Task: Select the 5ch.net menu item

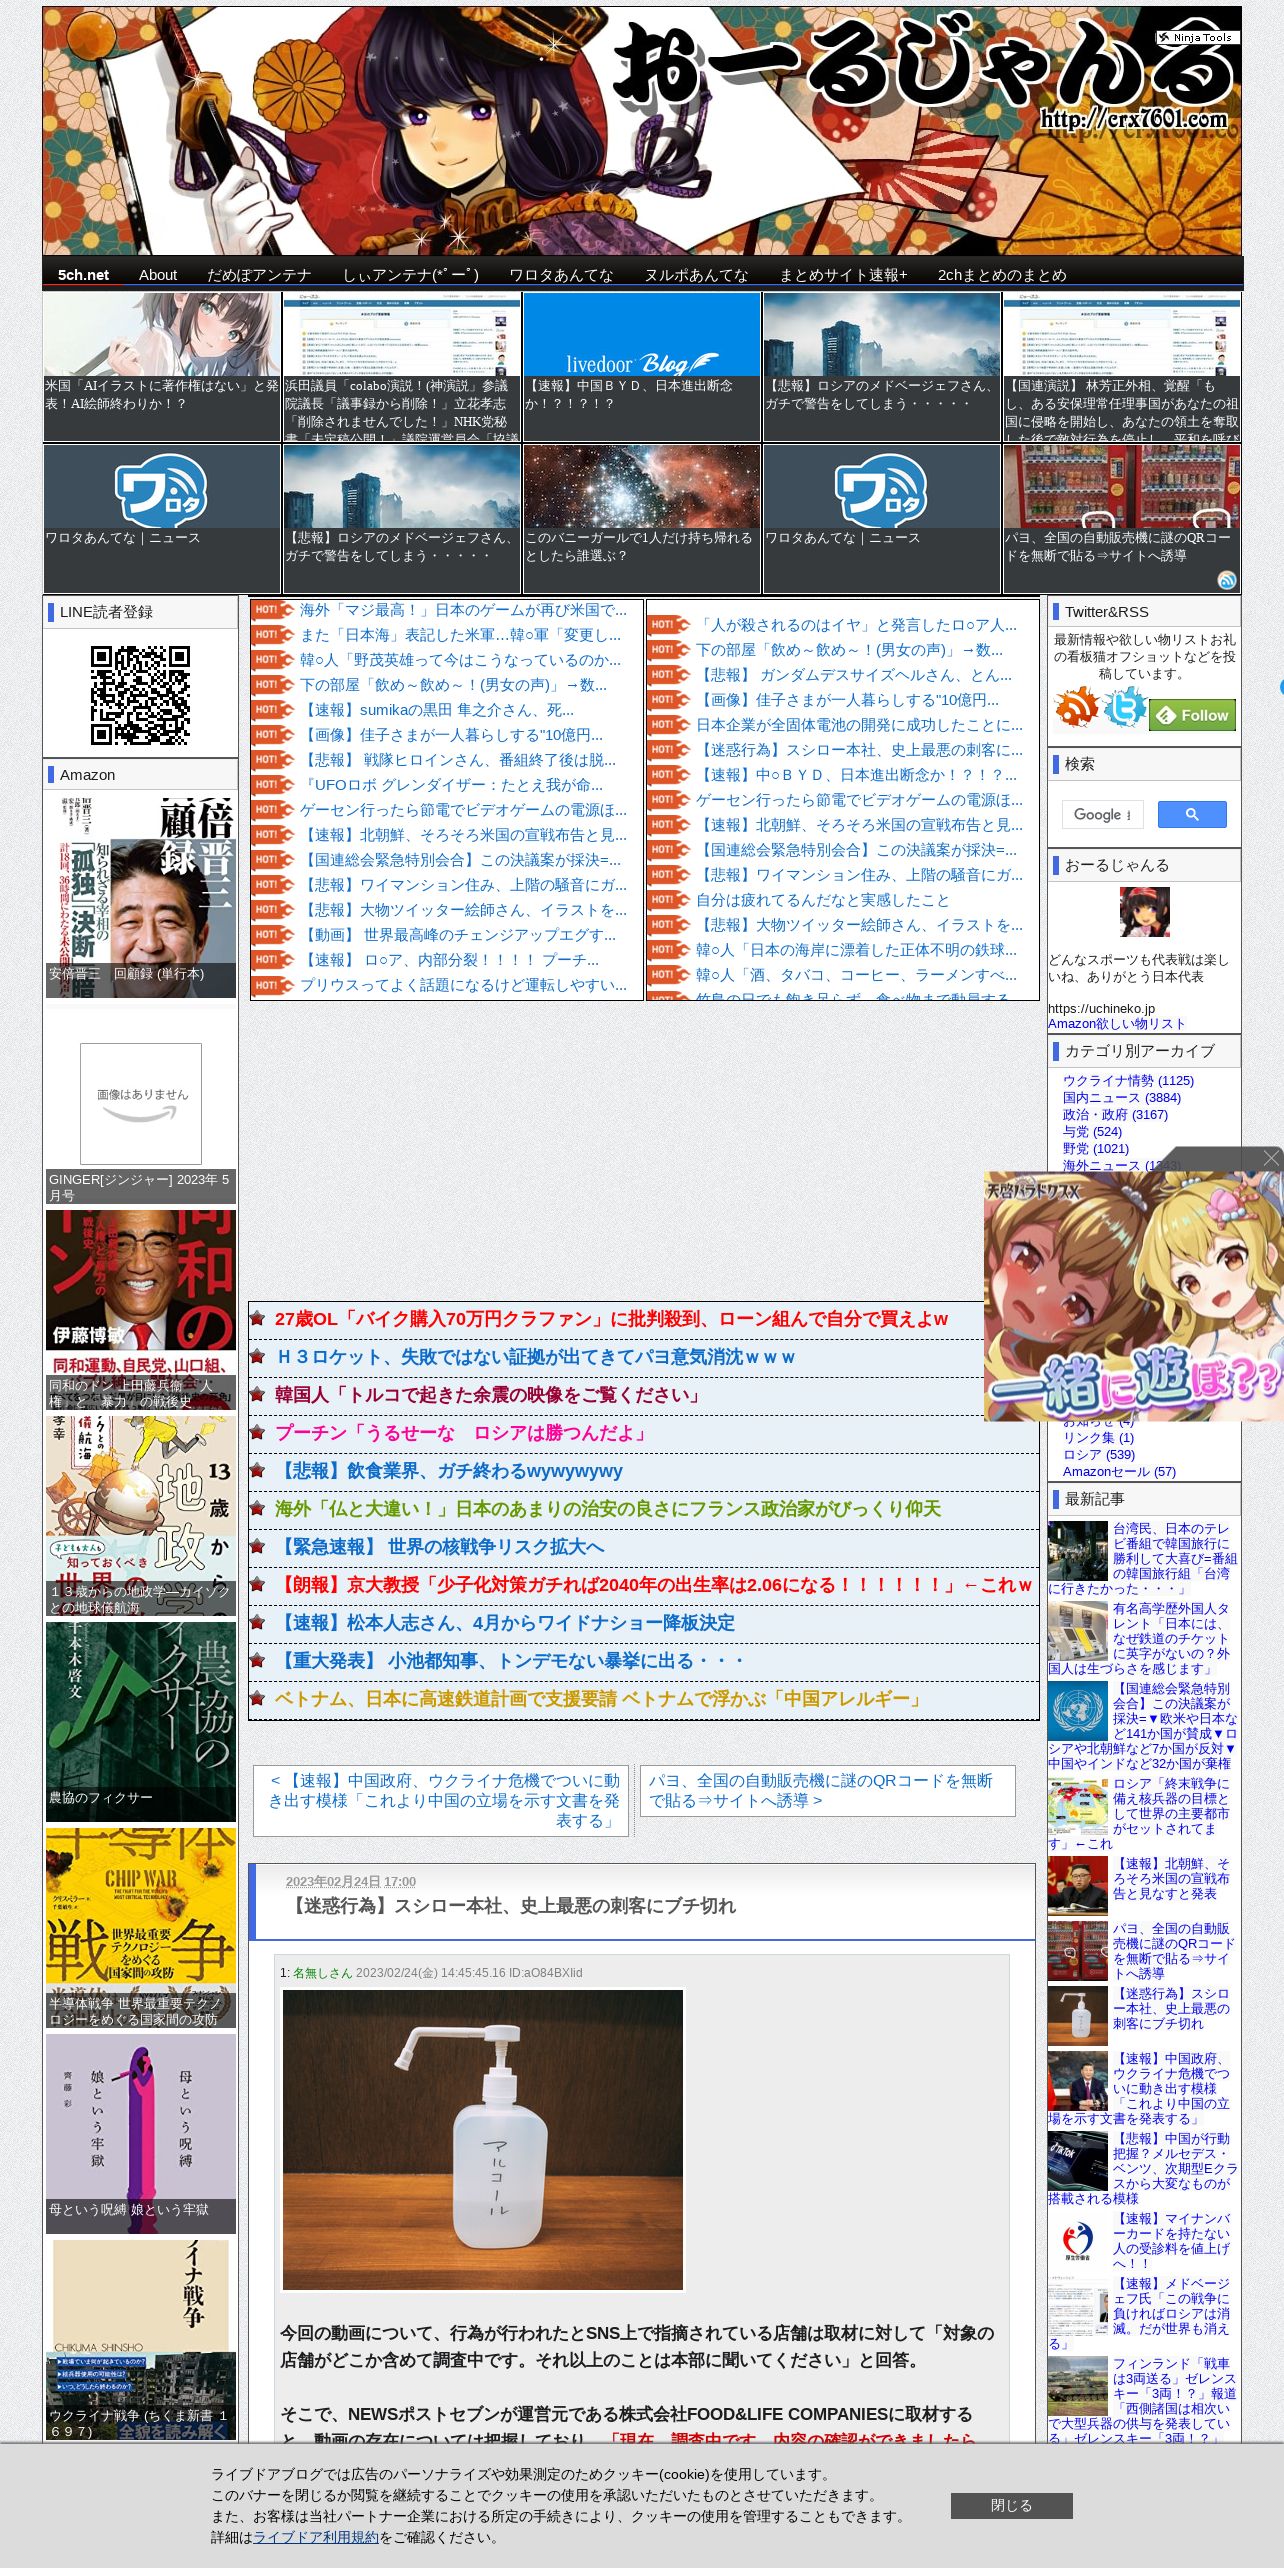Action: (83, 275)
